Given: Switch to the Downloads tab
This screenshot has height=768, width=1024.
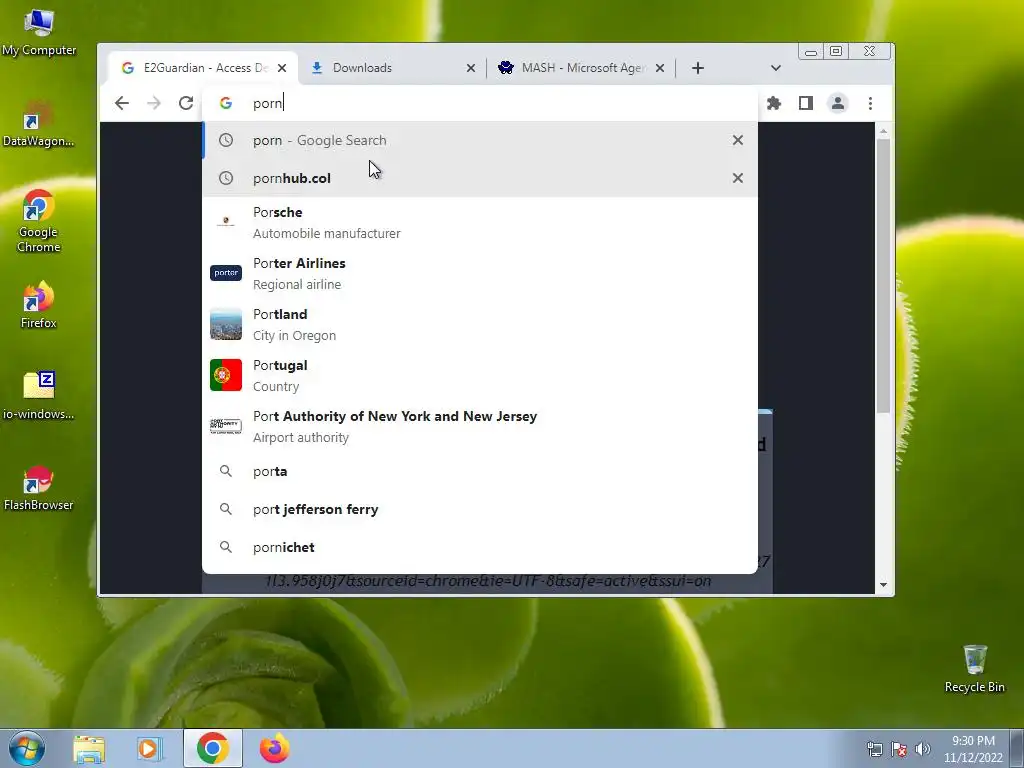Looking at the screenshot, I should (392, 68).
